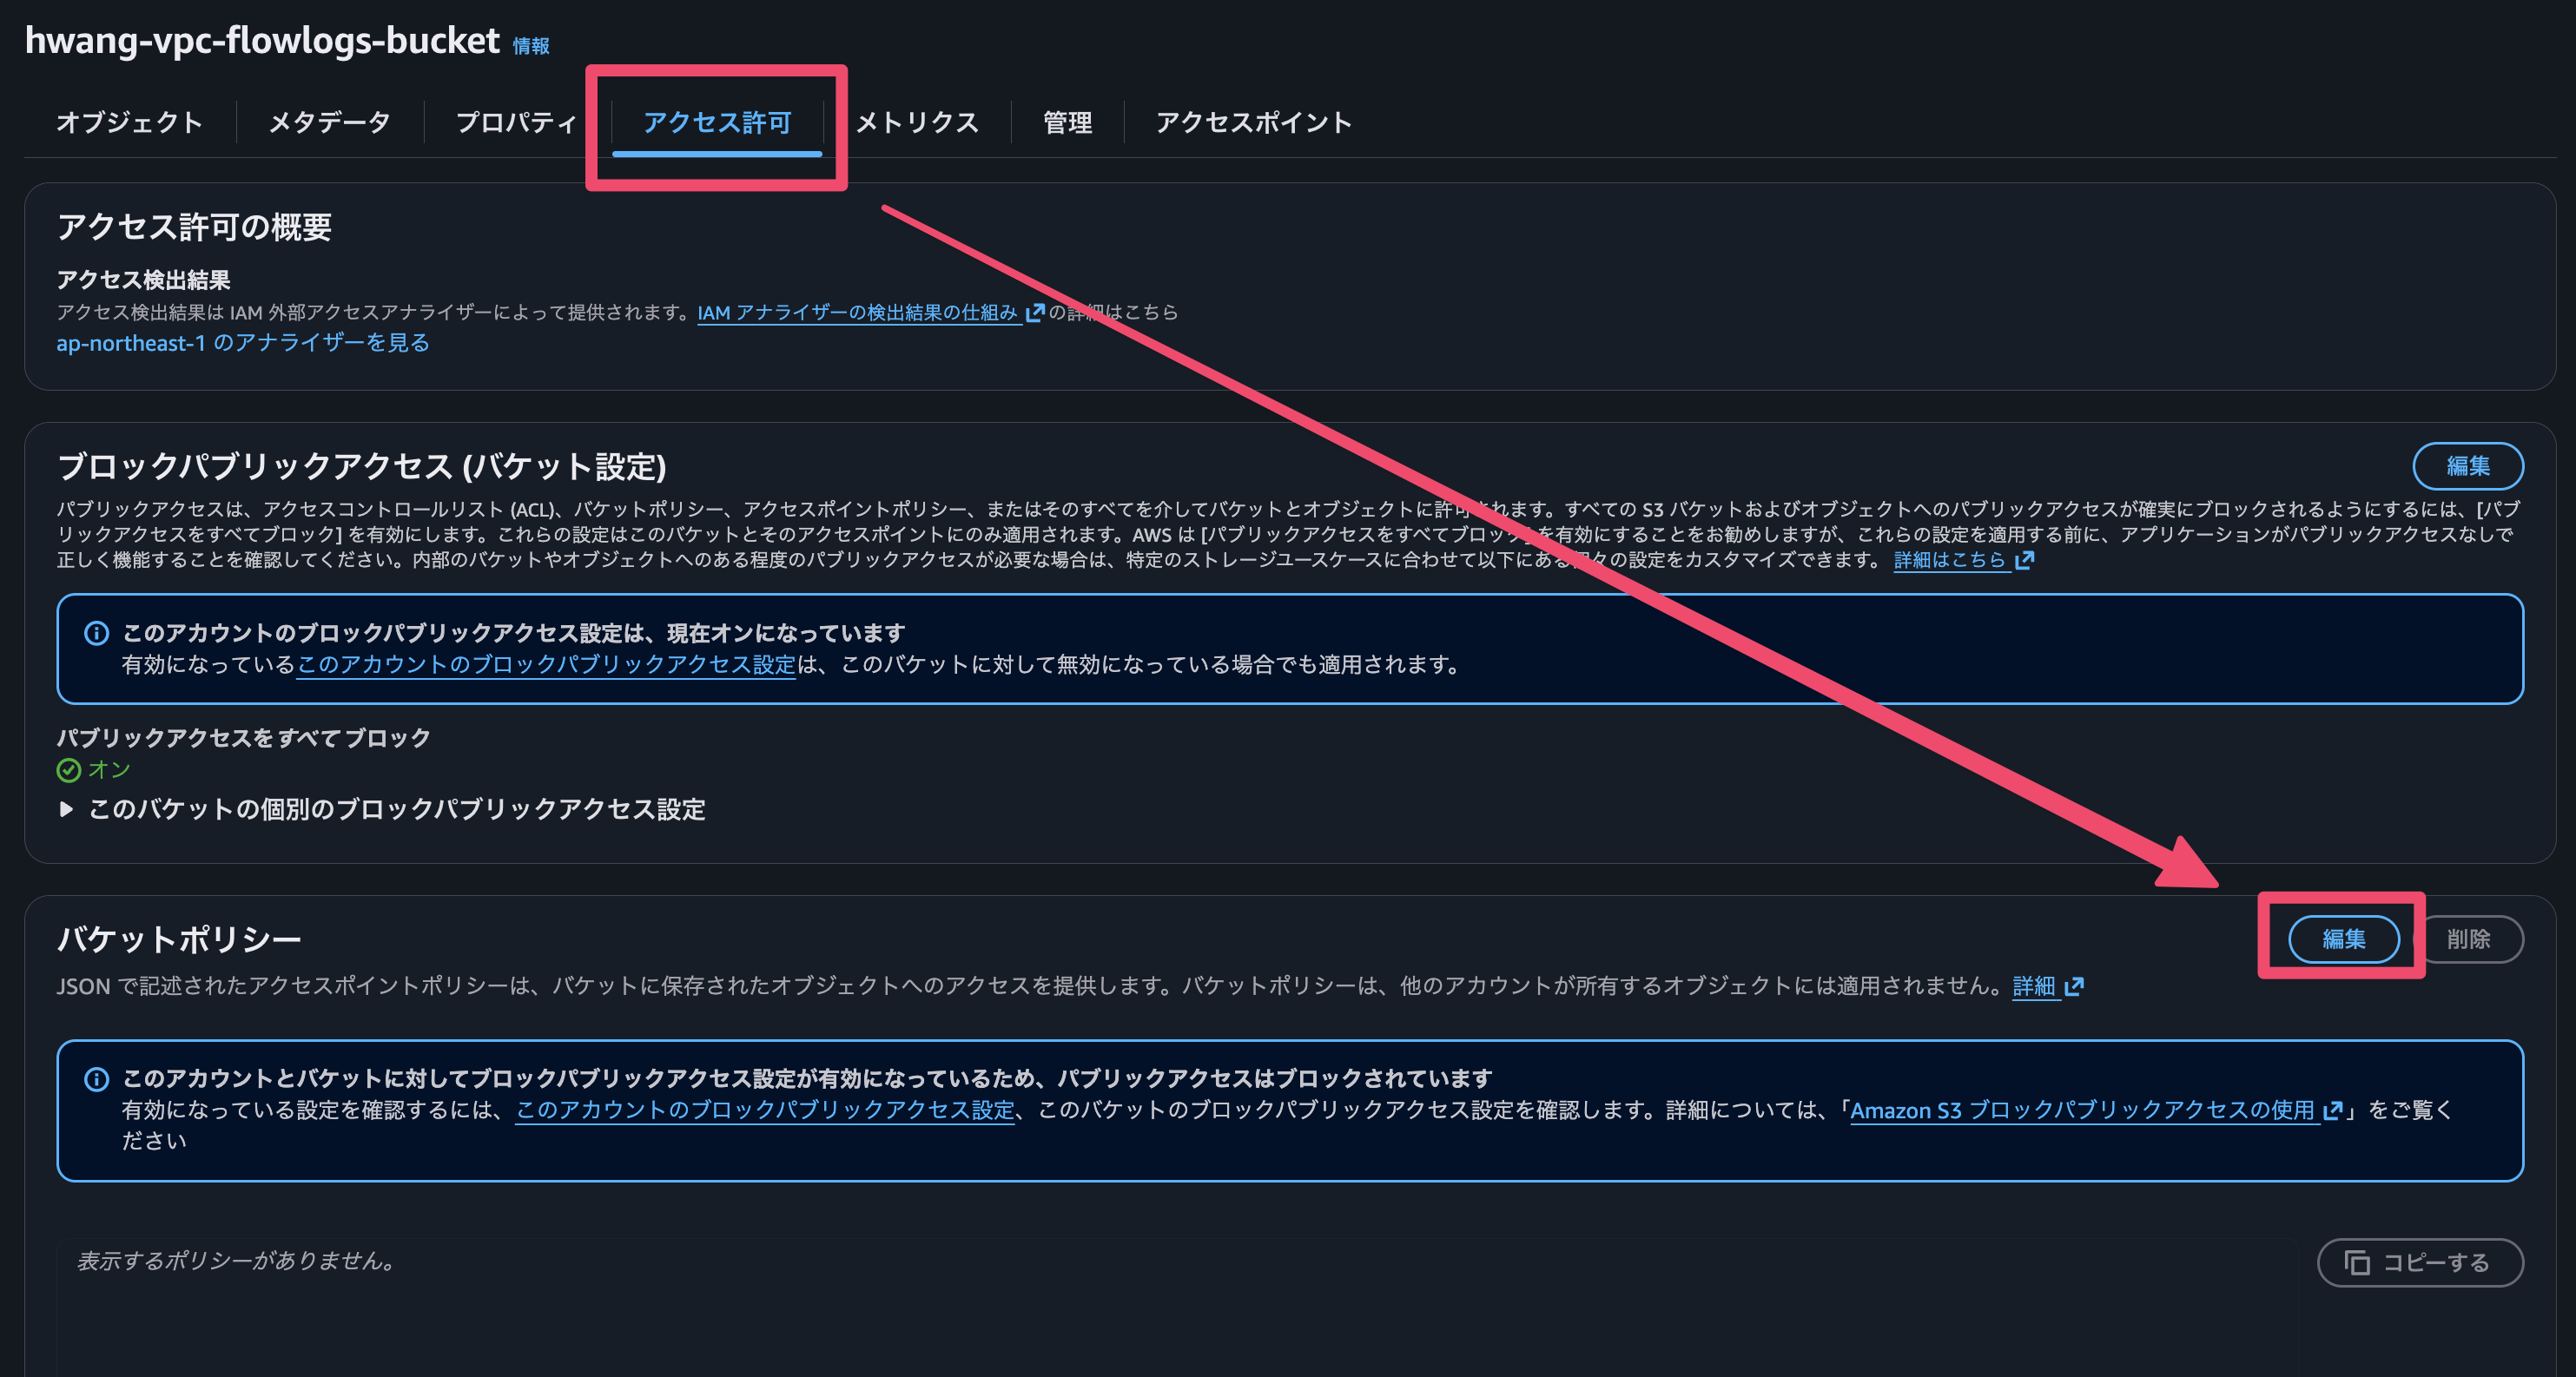The image size is (2576, 1377).
Task: Open the メトリクス tab
Action: click(x=916, y=122)
